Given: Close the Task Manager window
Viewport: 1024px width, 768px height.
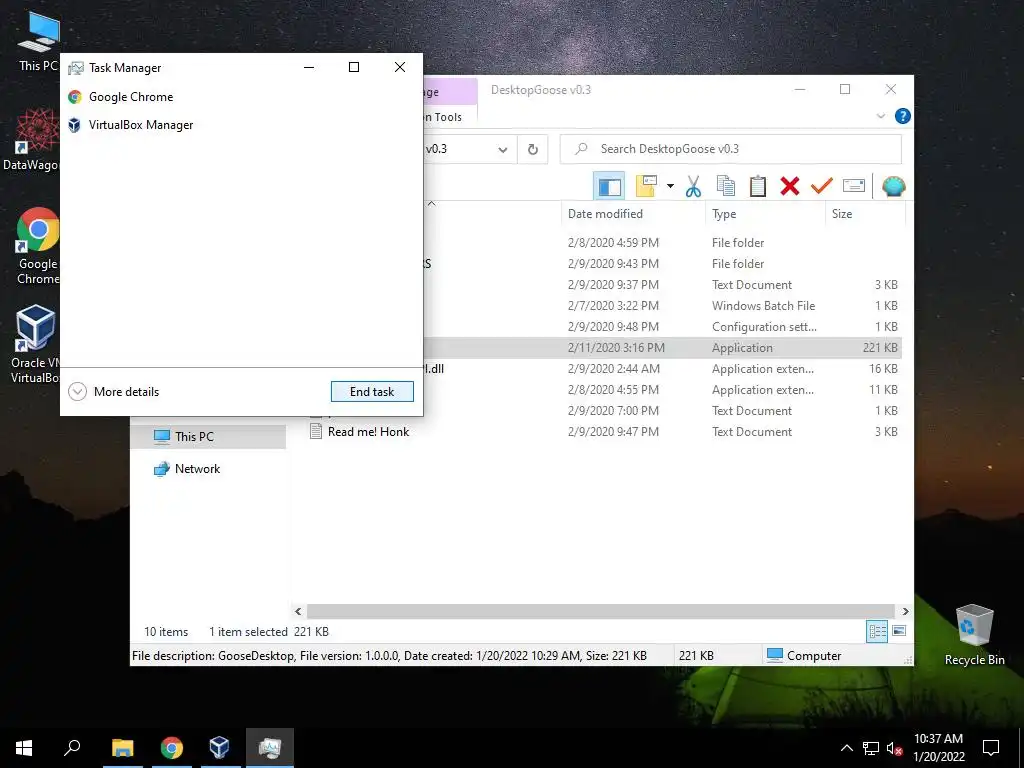Looking at the screenshot, I should click(400, 67).
